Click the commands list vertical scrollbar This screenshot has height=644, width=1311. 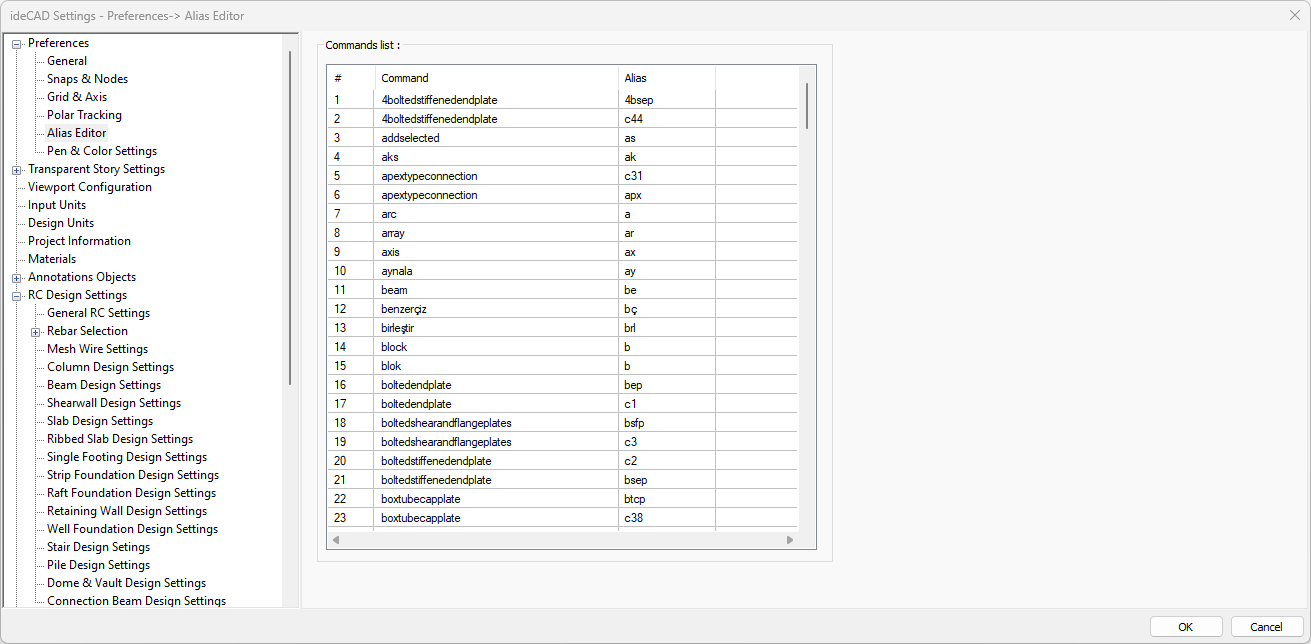pyautogui.click(x=807, y=106)
